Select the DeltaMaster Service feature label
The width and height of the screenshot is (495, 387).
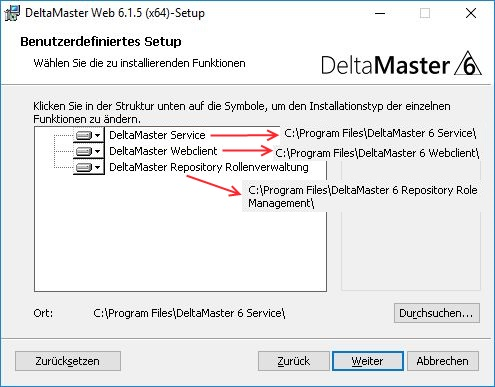pos(157,135)
